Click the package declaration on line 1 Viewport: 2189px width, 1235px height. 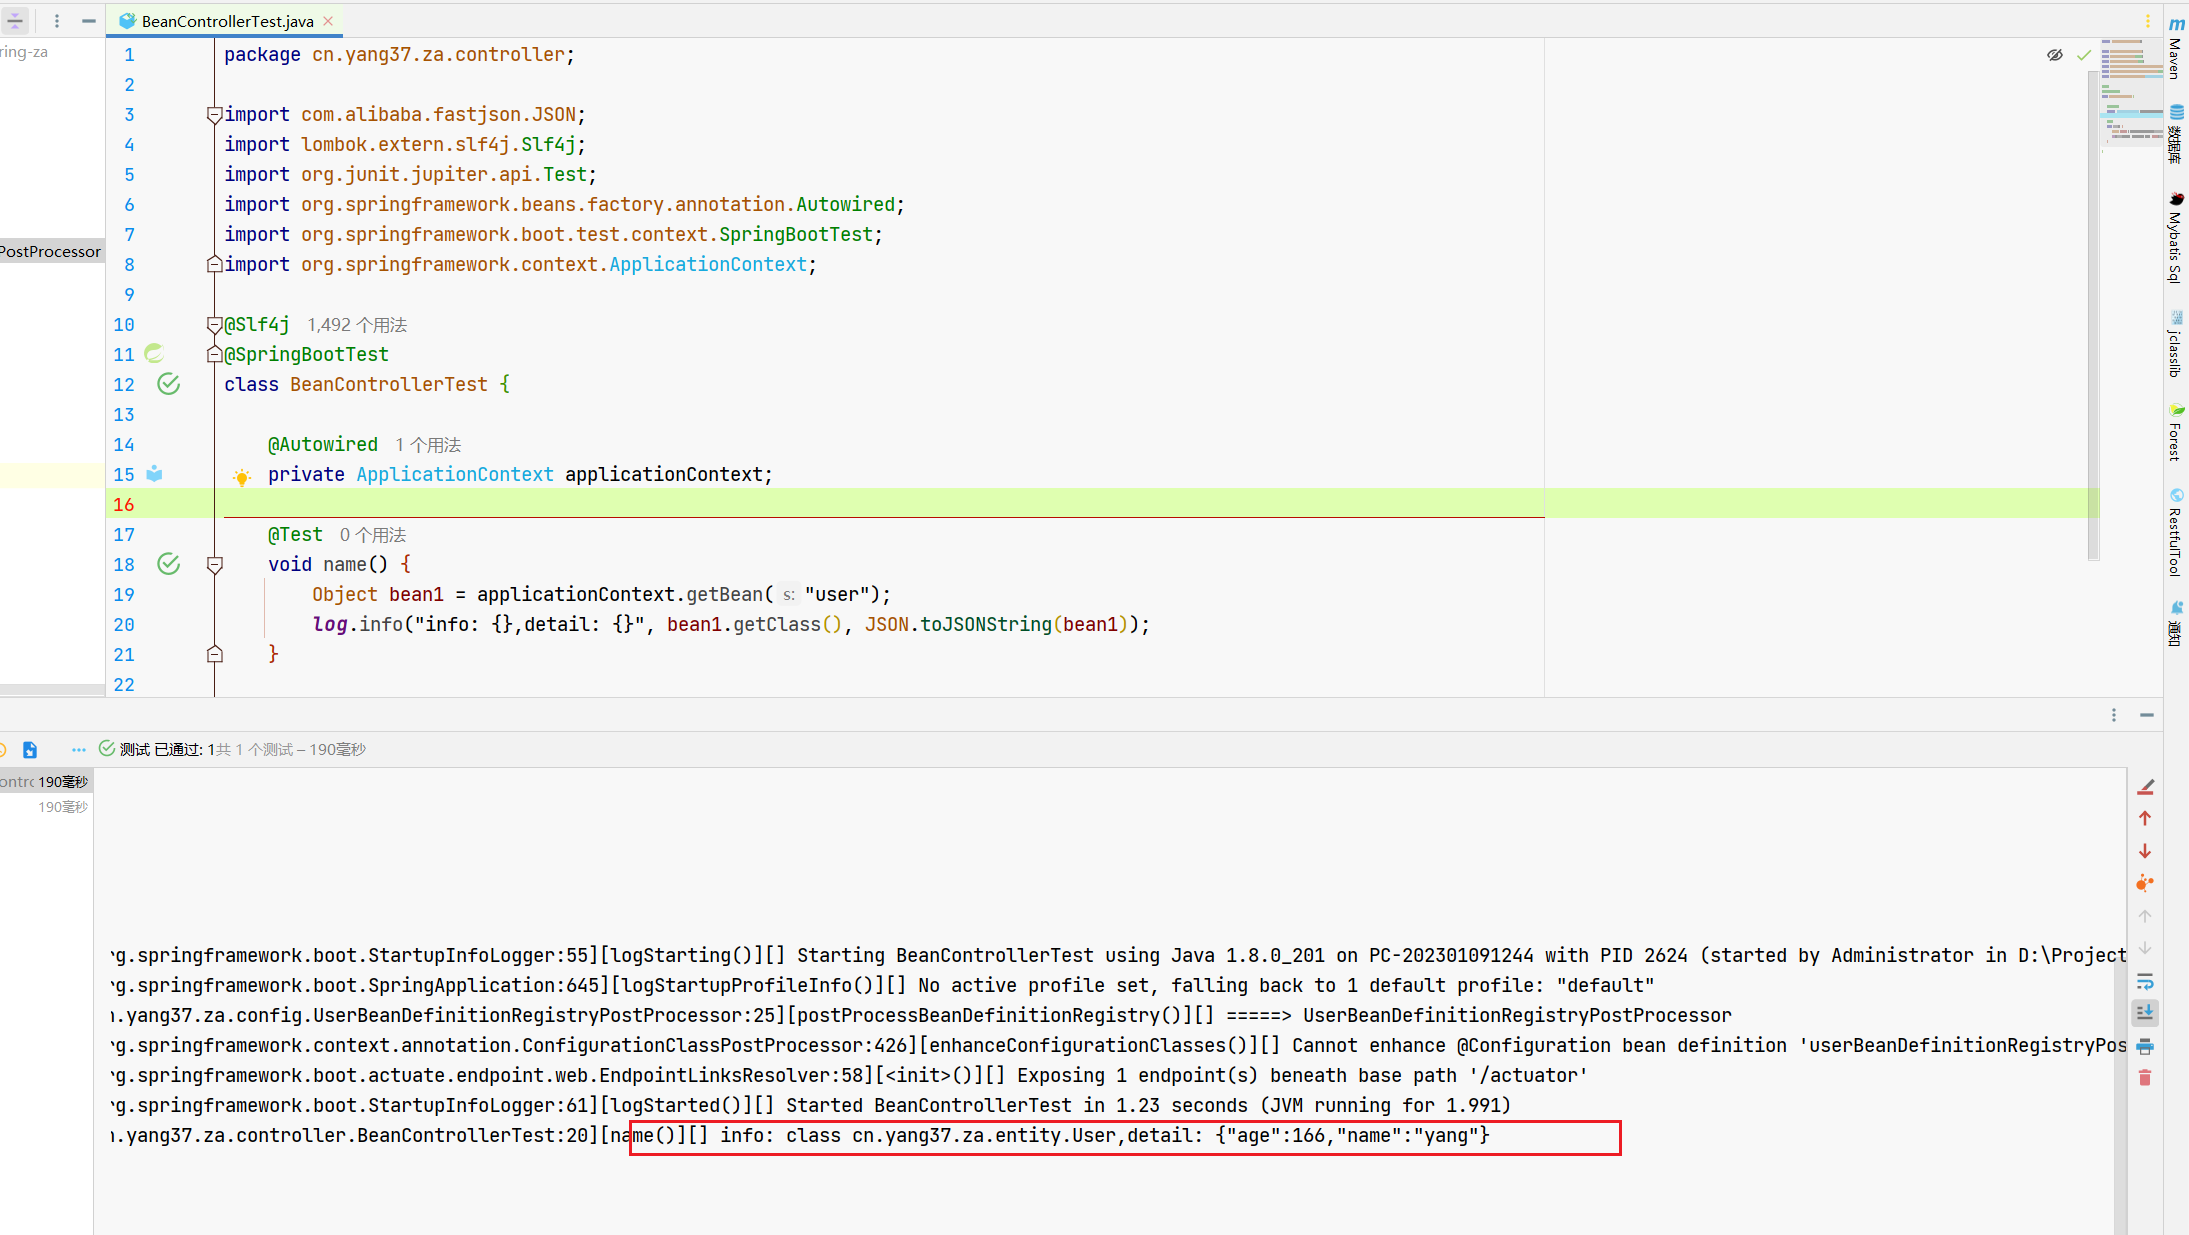coord(399,54)
